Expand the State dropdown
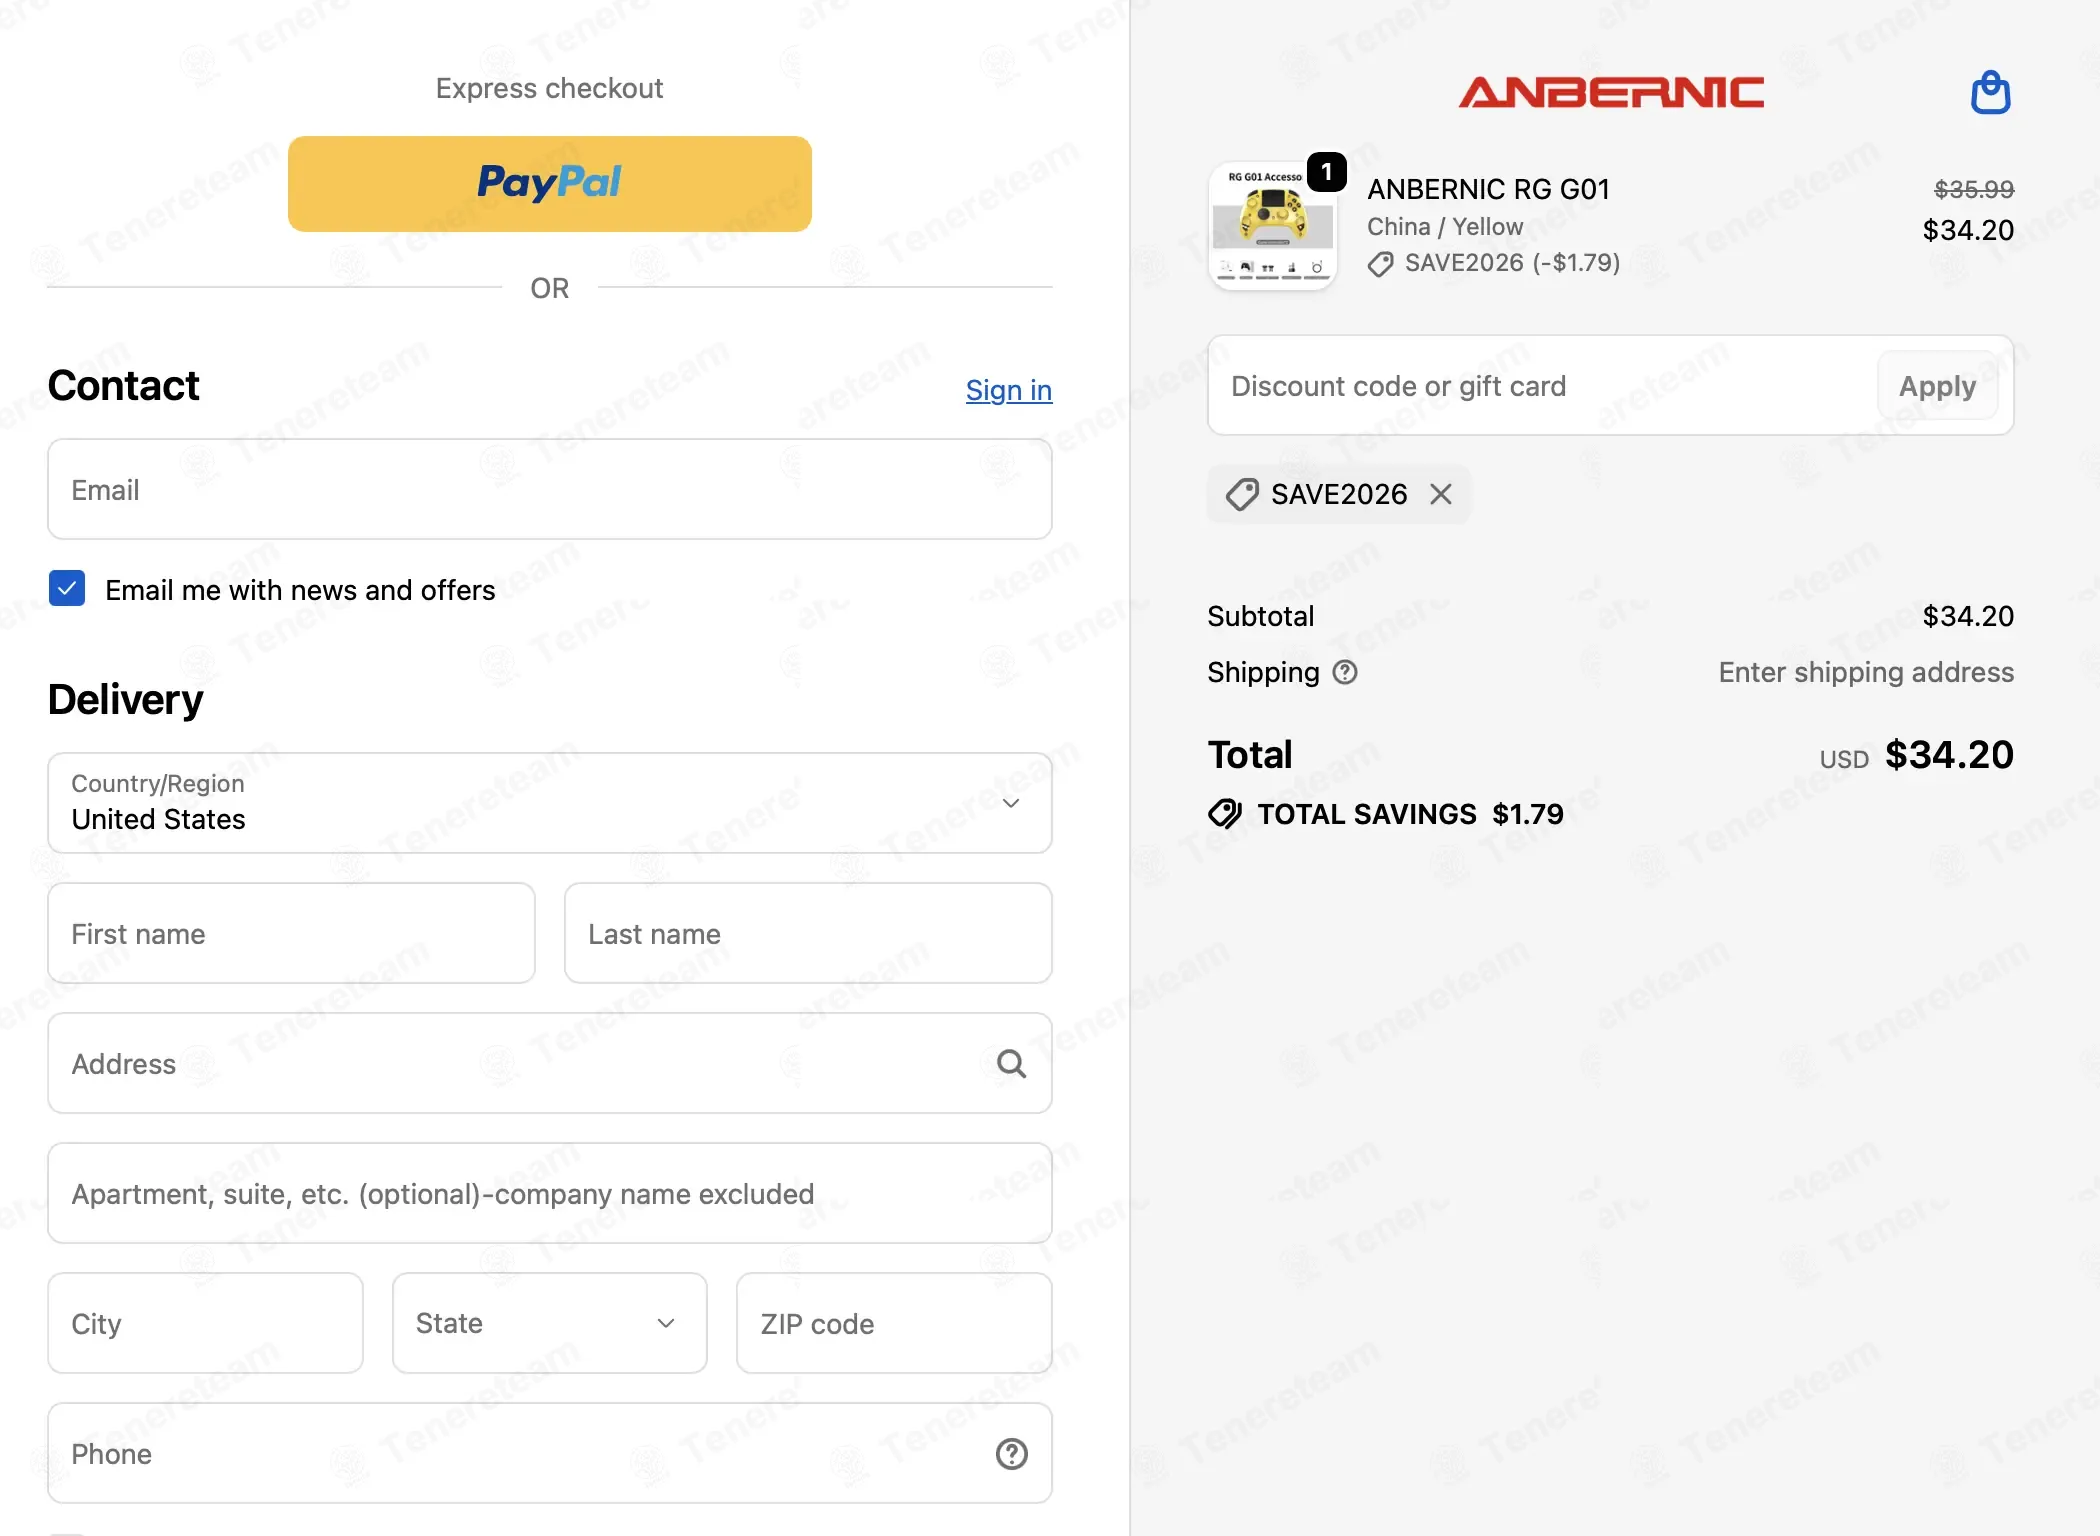Viewport: 2100px width, 1536px height. pyautogui.click(x=550, y=1323)
